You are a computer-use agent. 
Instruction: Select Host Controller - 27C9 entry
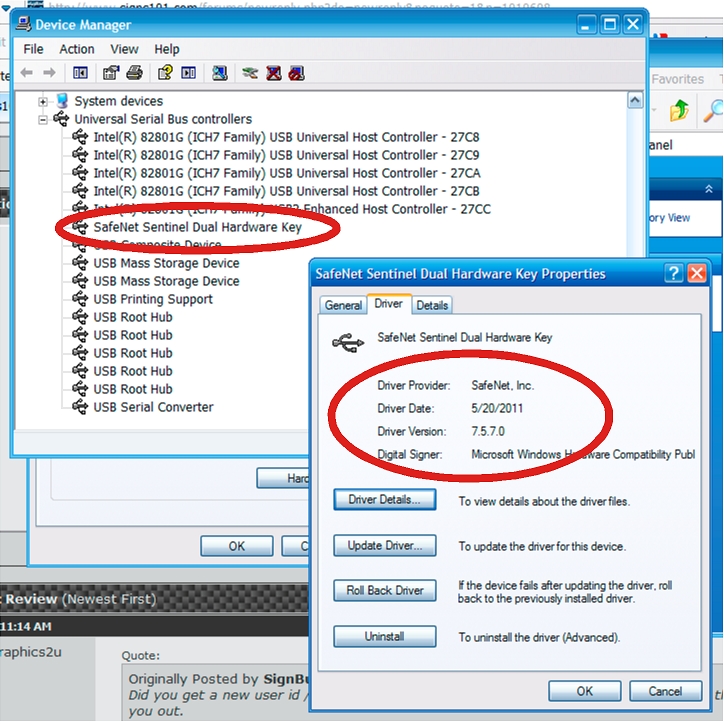click(286, 155)
